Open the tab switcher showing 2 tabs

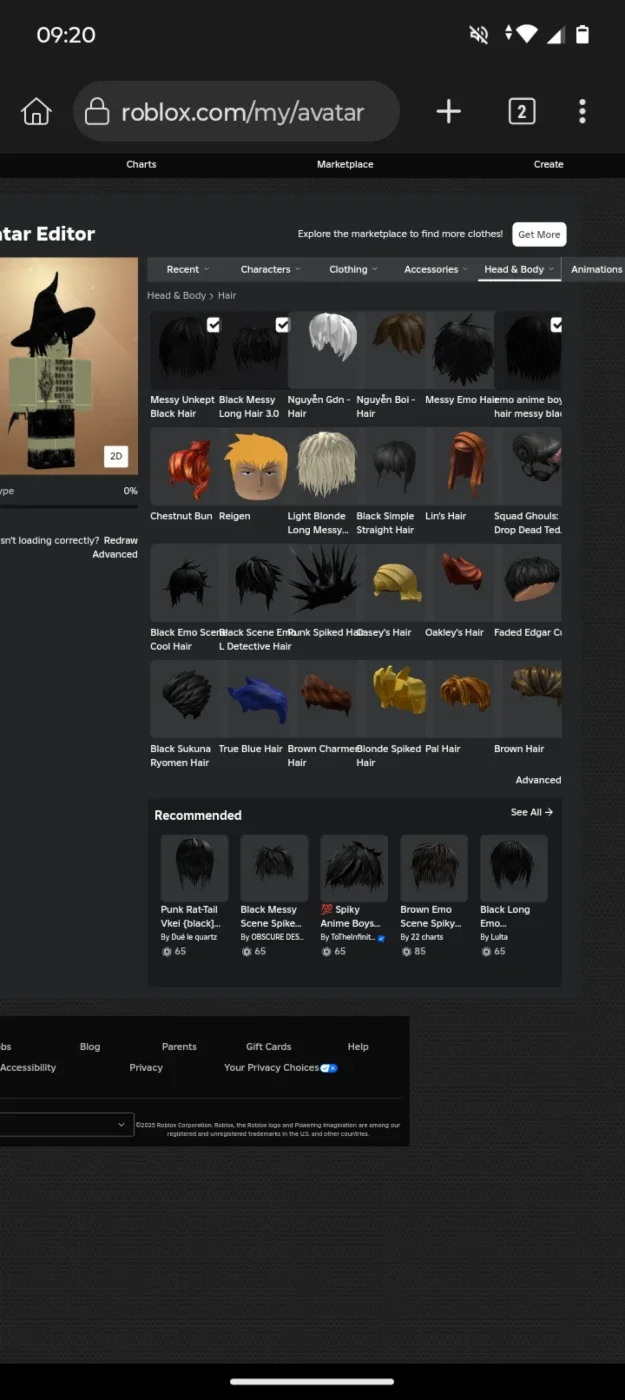click(x=521, y=111)
